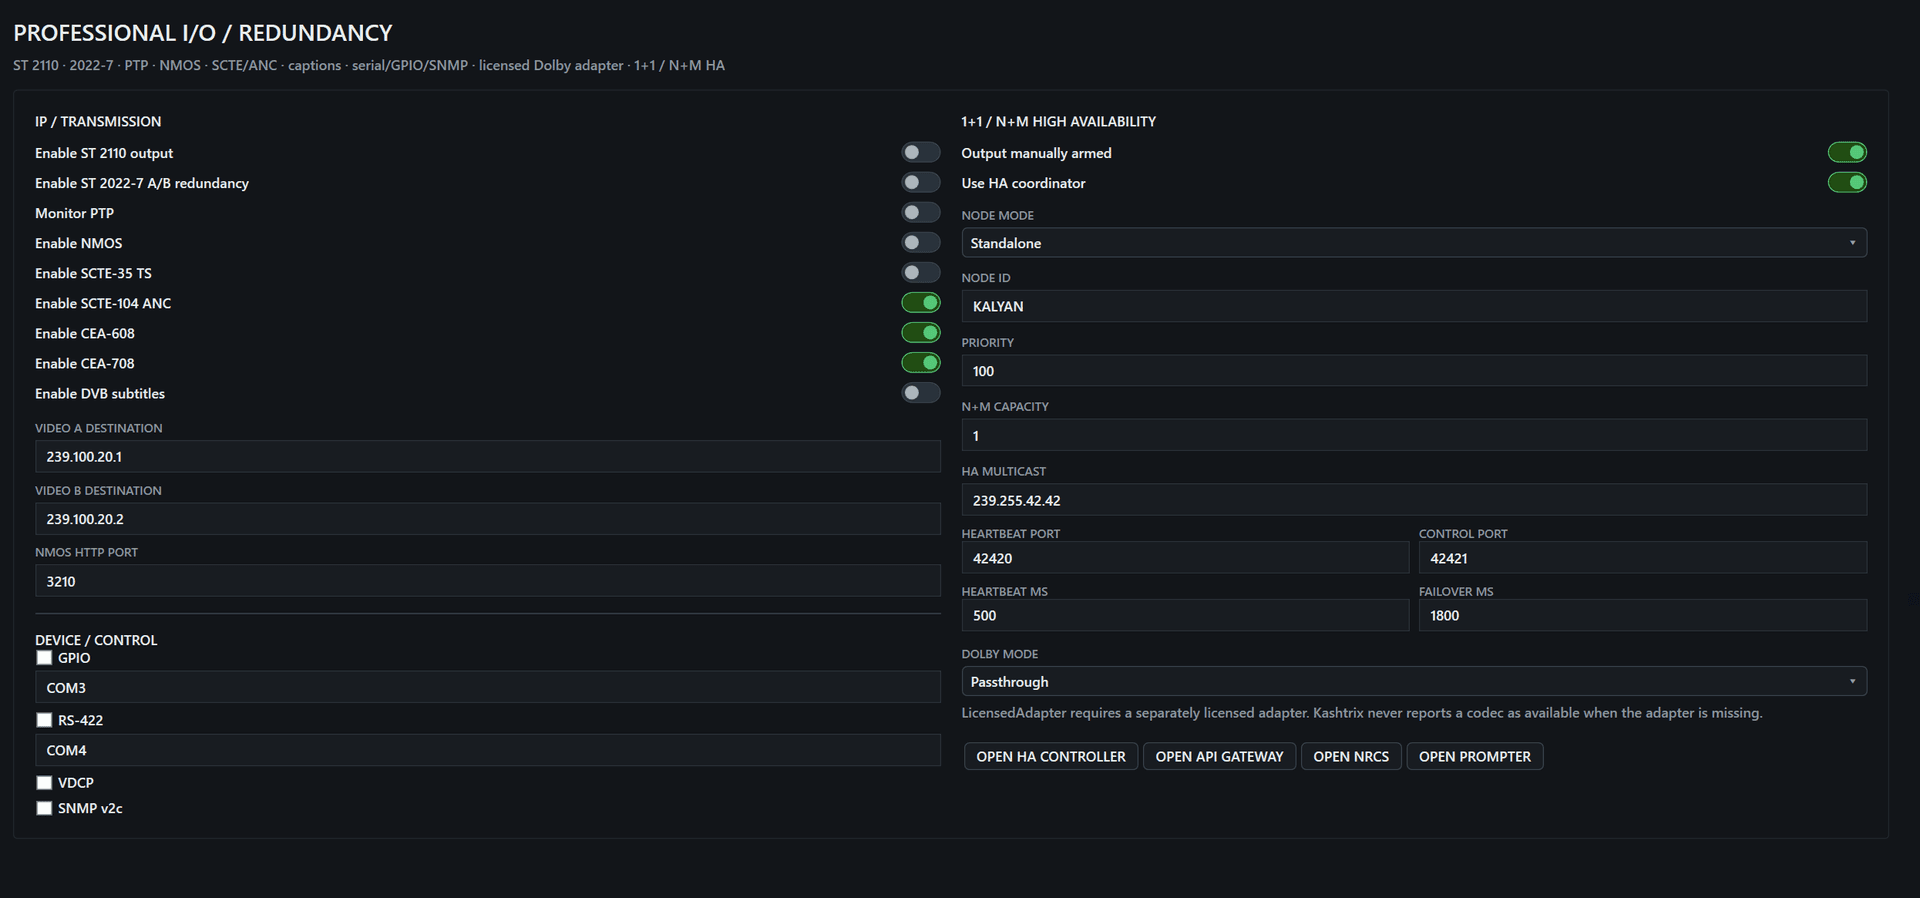Toggle Enable ST 2110 output switch
The image size is (1920, 898).
(x=920, y=152)
